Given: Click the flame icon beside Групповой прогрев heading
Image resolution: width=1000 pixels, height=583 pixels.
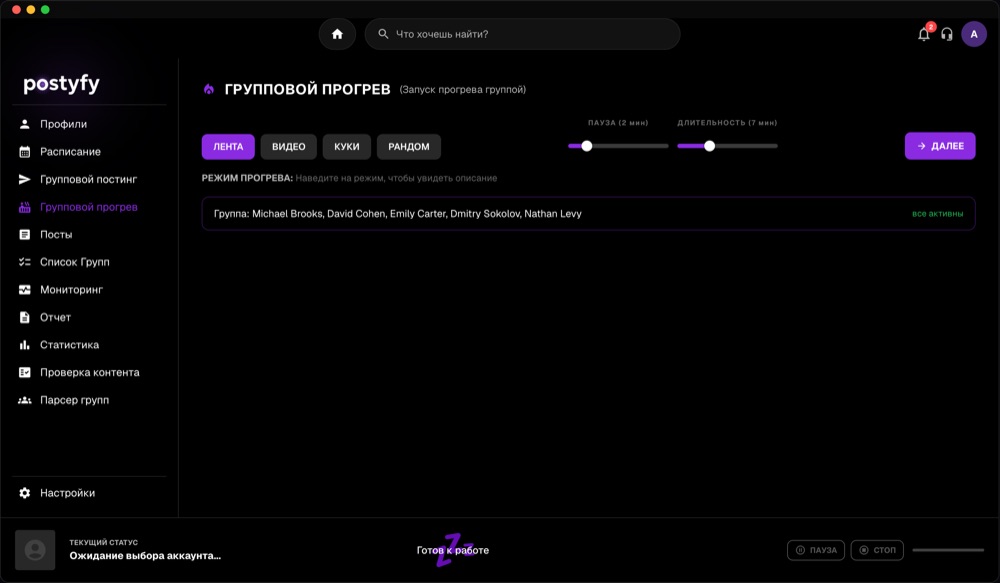Looking at the screenshot, I should tap(209, 89).
